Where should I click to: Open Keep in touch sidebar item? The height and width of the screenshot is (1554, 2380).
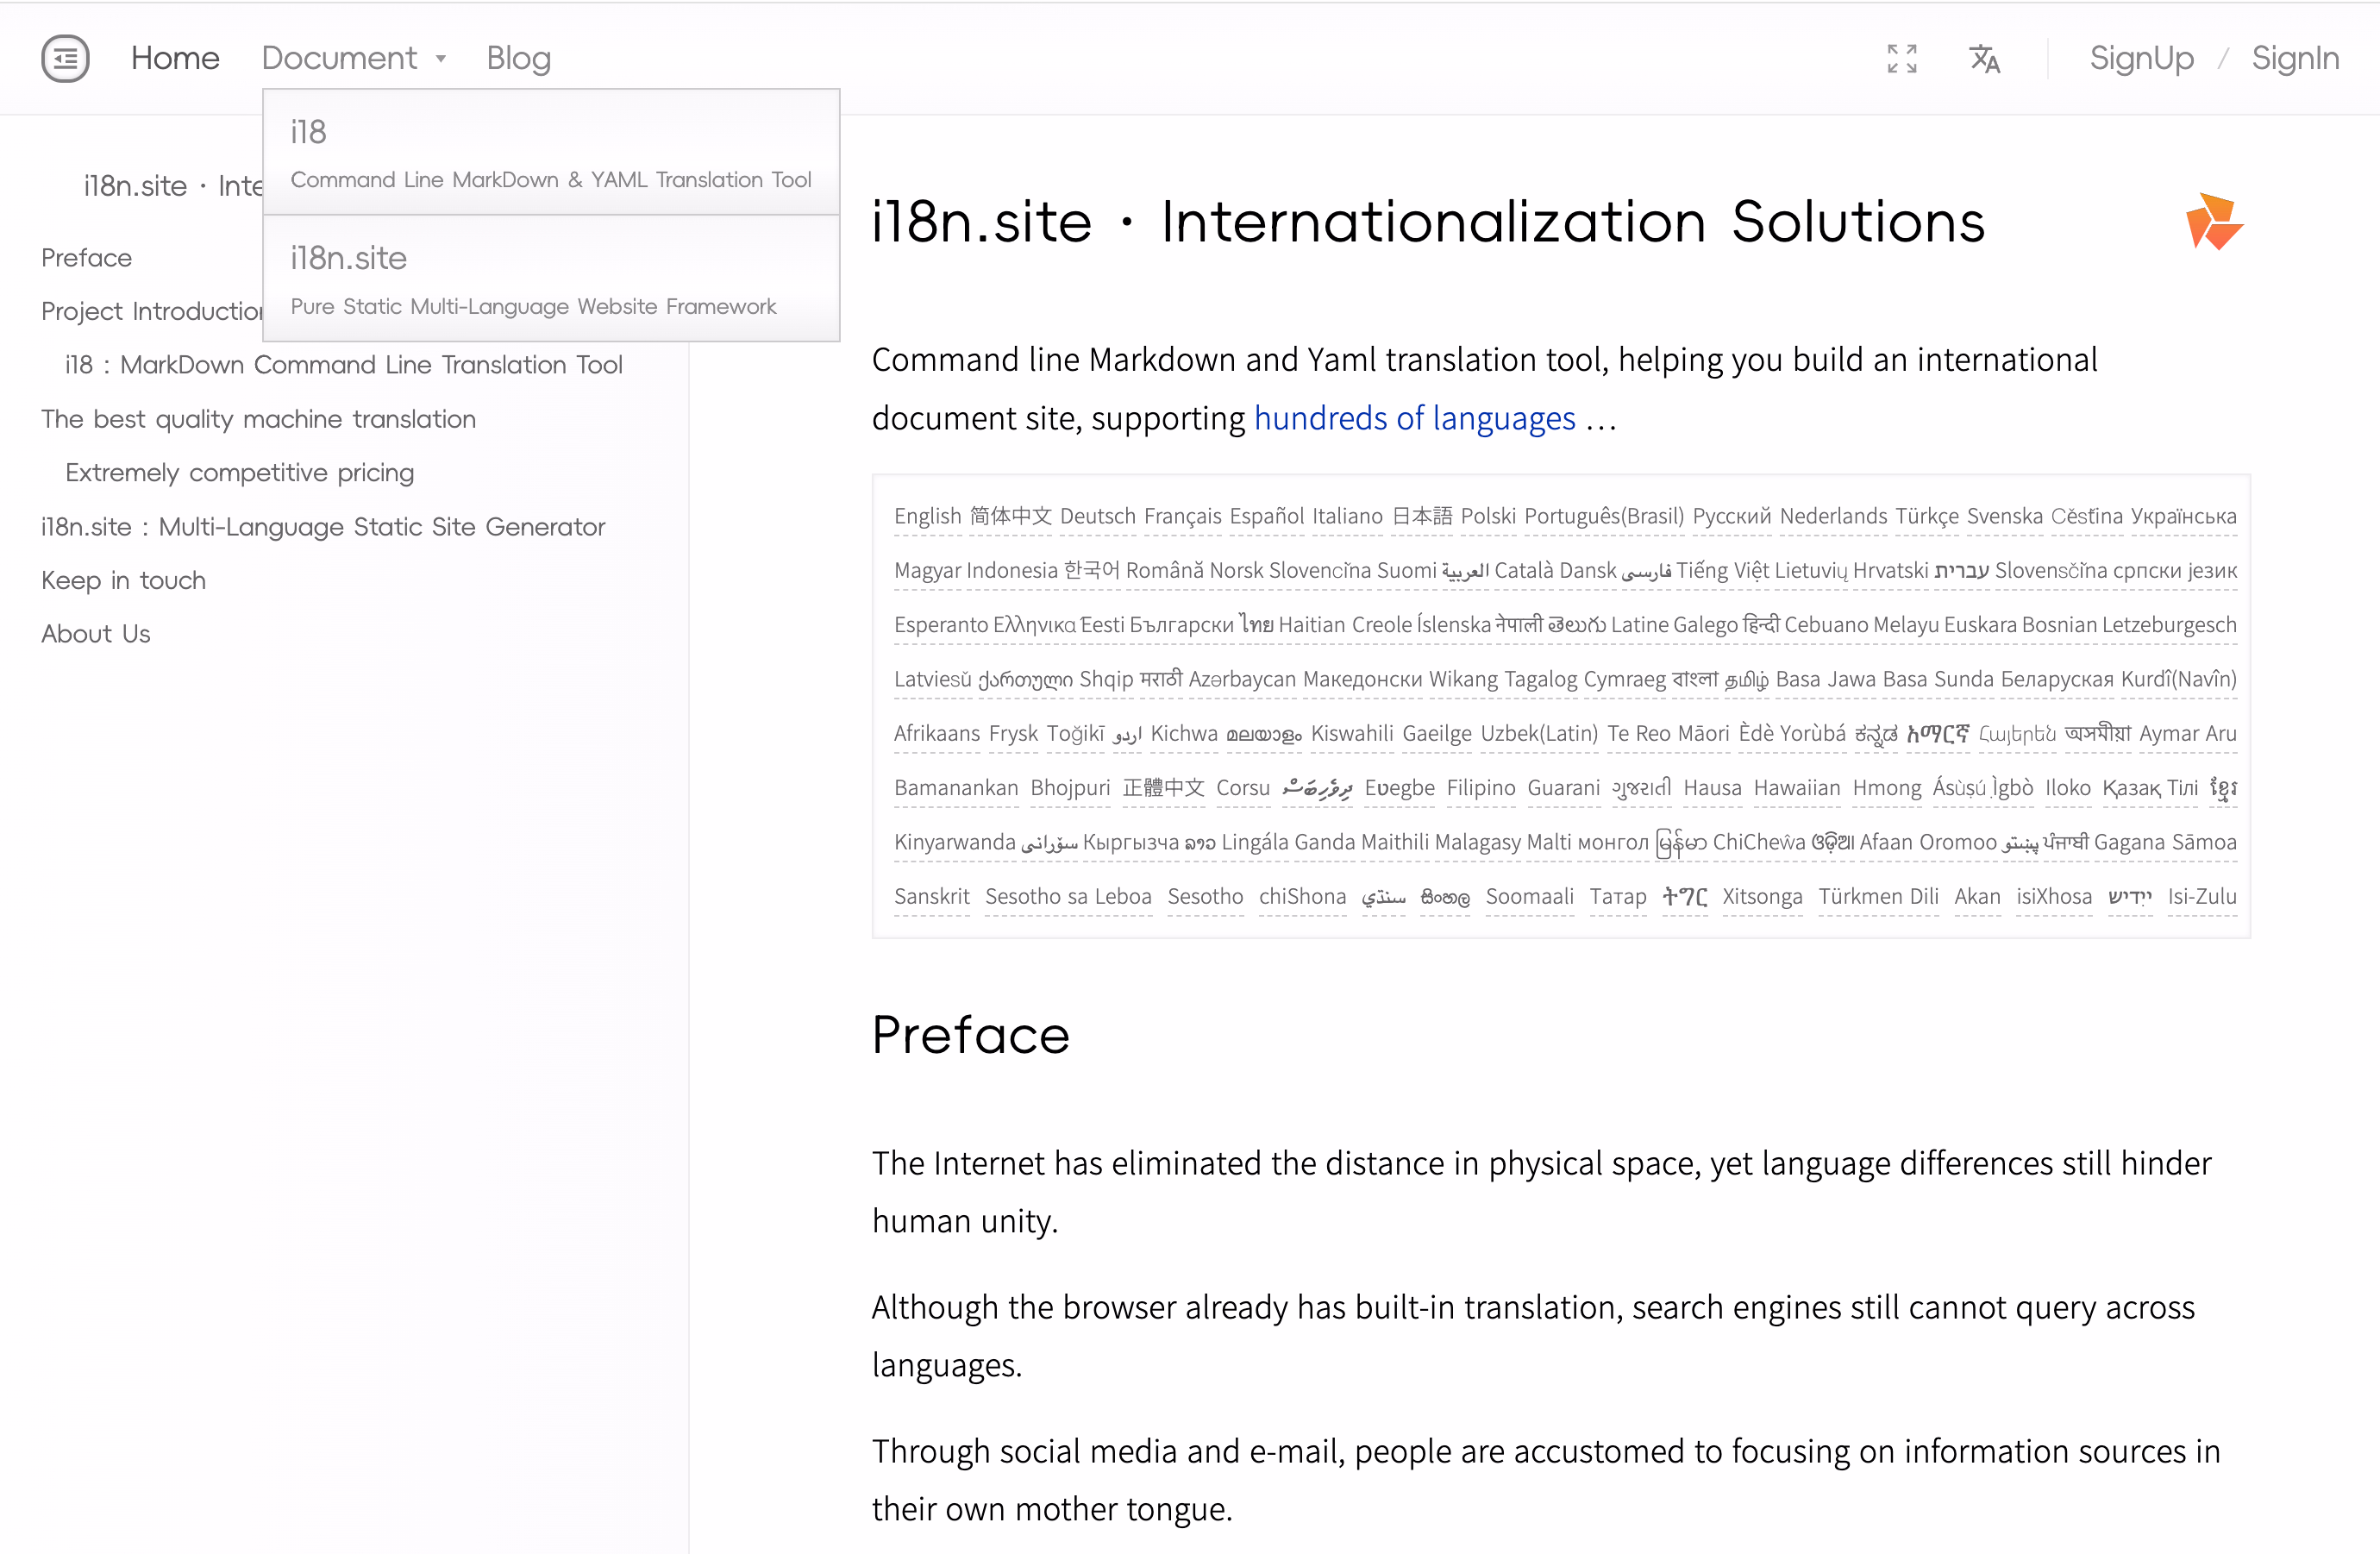(123, 580)
